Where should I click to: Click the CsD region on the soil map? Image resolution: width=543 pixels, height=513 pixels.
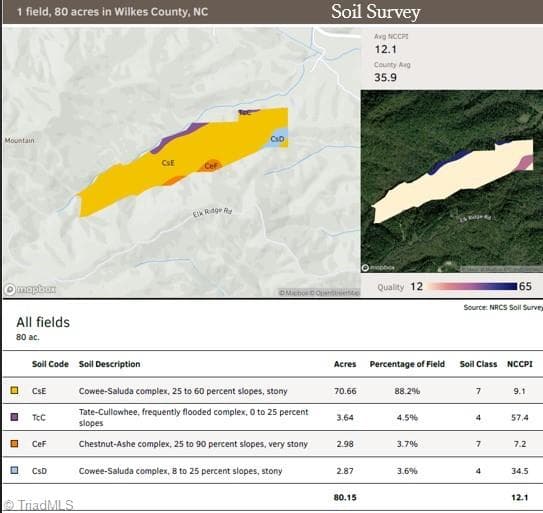pyautogui.click(x=277, y=139)
